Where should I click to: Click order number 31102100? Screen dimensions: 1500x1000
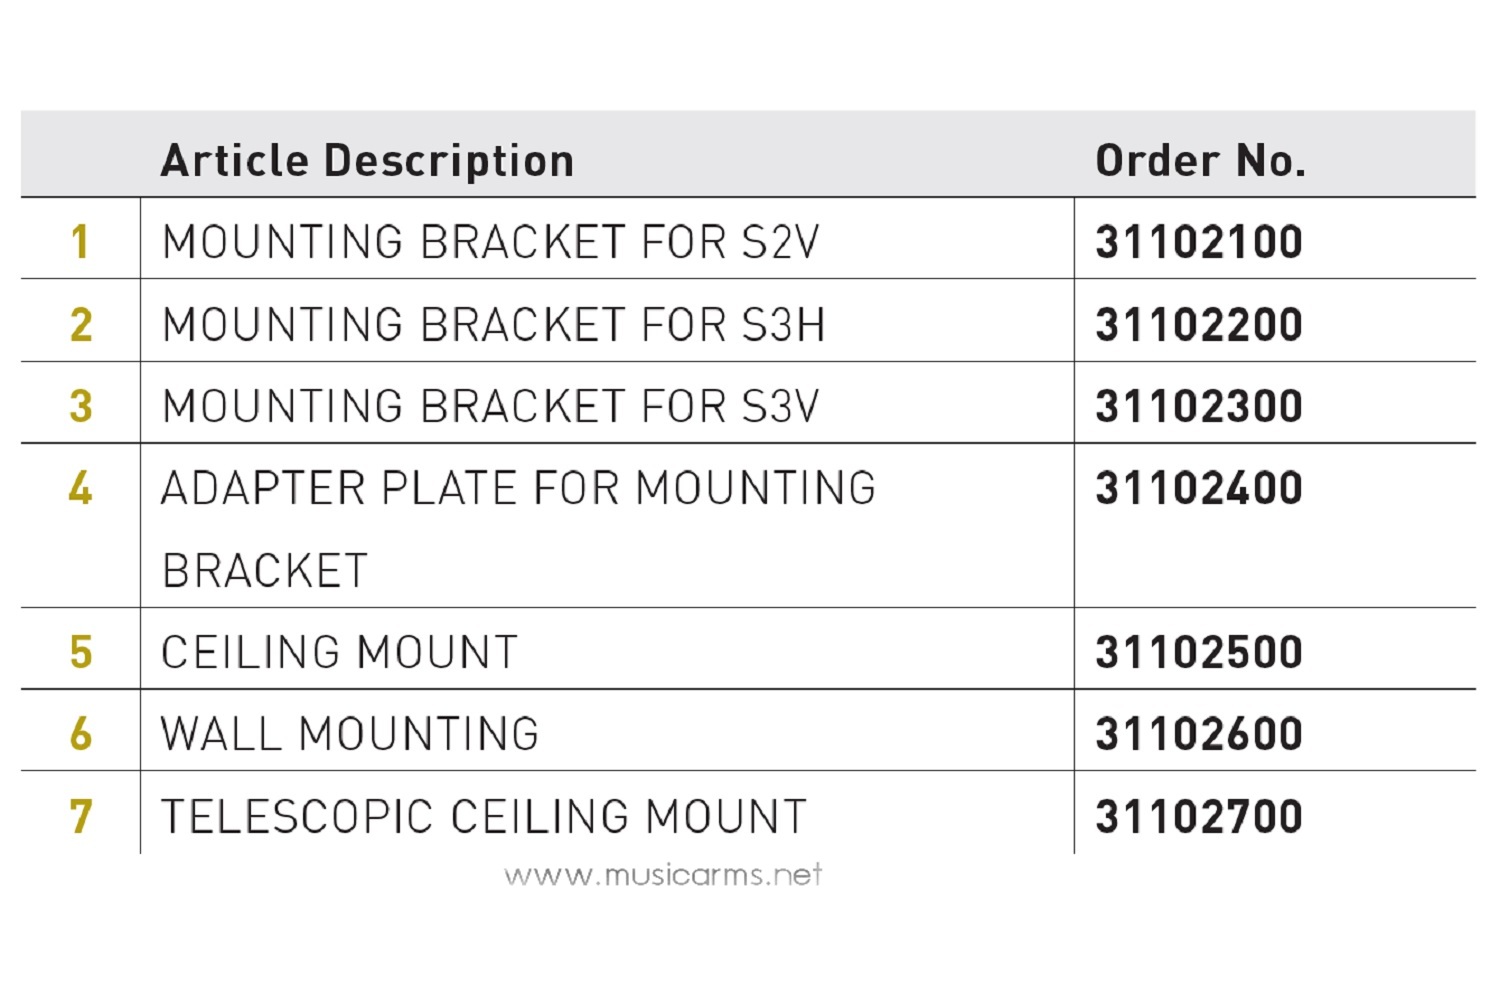(x=1199, y=242)
